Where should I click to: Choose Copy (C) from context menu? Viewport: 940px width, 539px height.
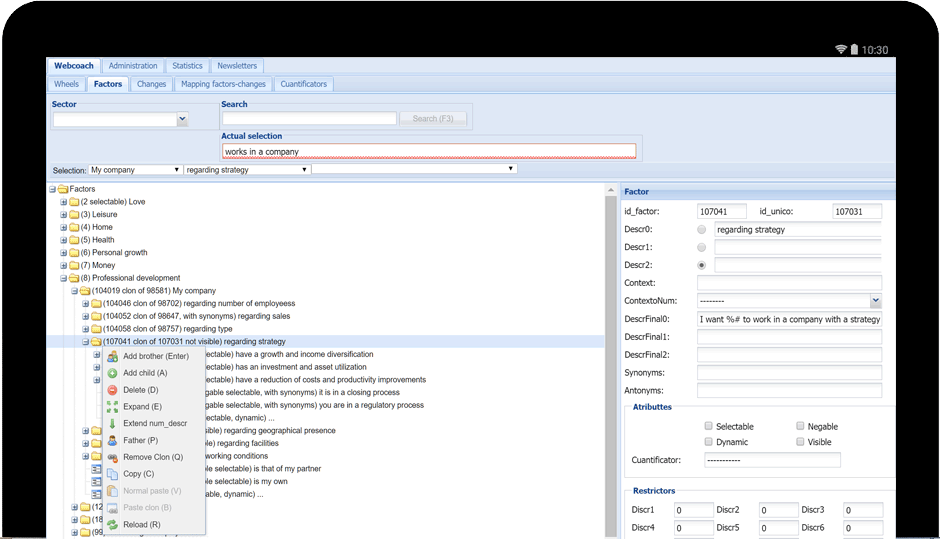[x=138, y=474]
